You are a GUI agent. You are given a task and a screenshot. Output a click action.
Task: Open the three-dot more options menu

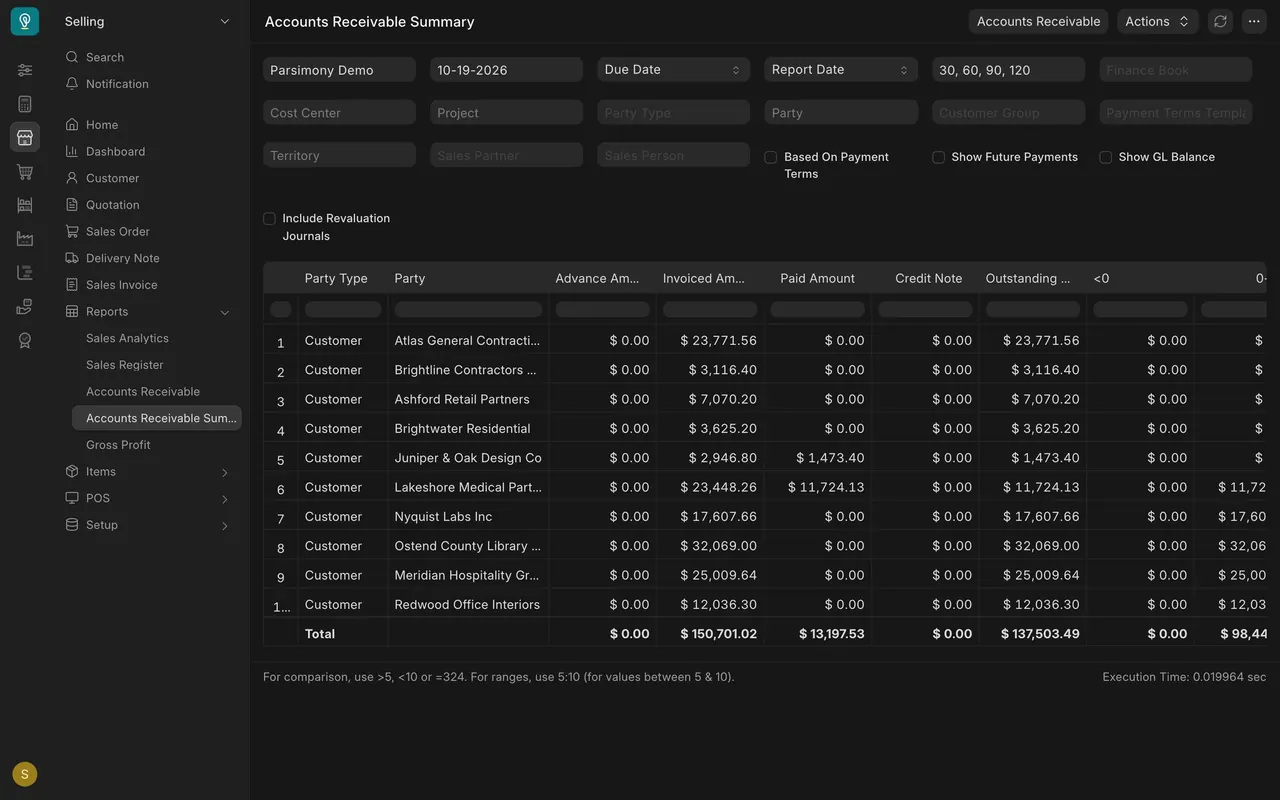(x=1254, y=21)
